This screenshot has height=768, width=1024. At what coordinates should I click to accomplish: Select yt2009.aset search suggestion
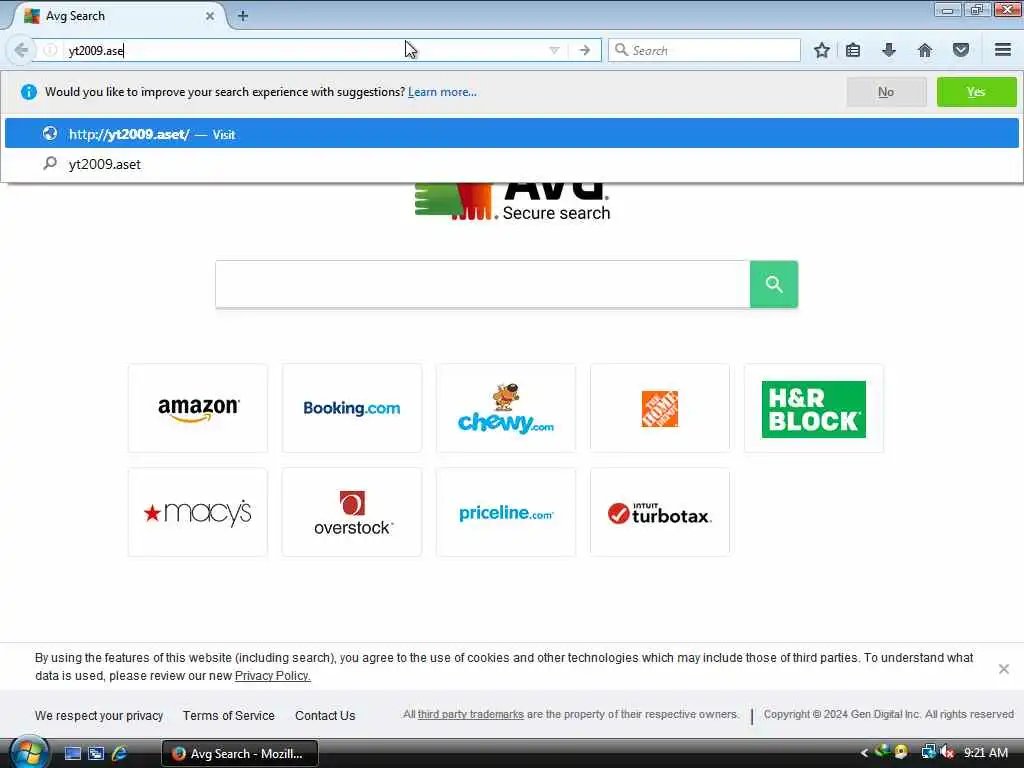pos(511,164)
